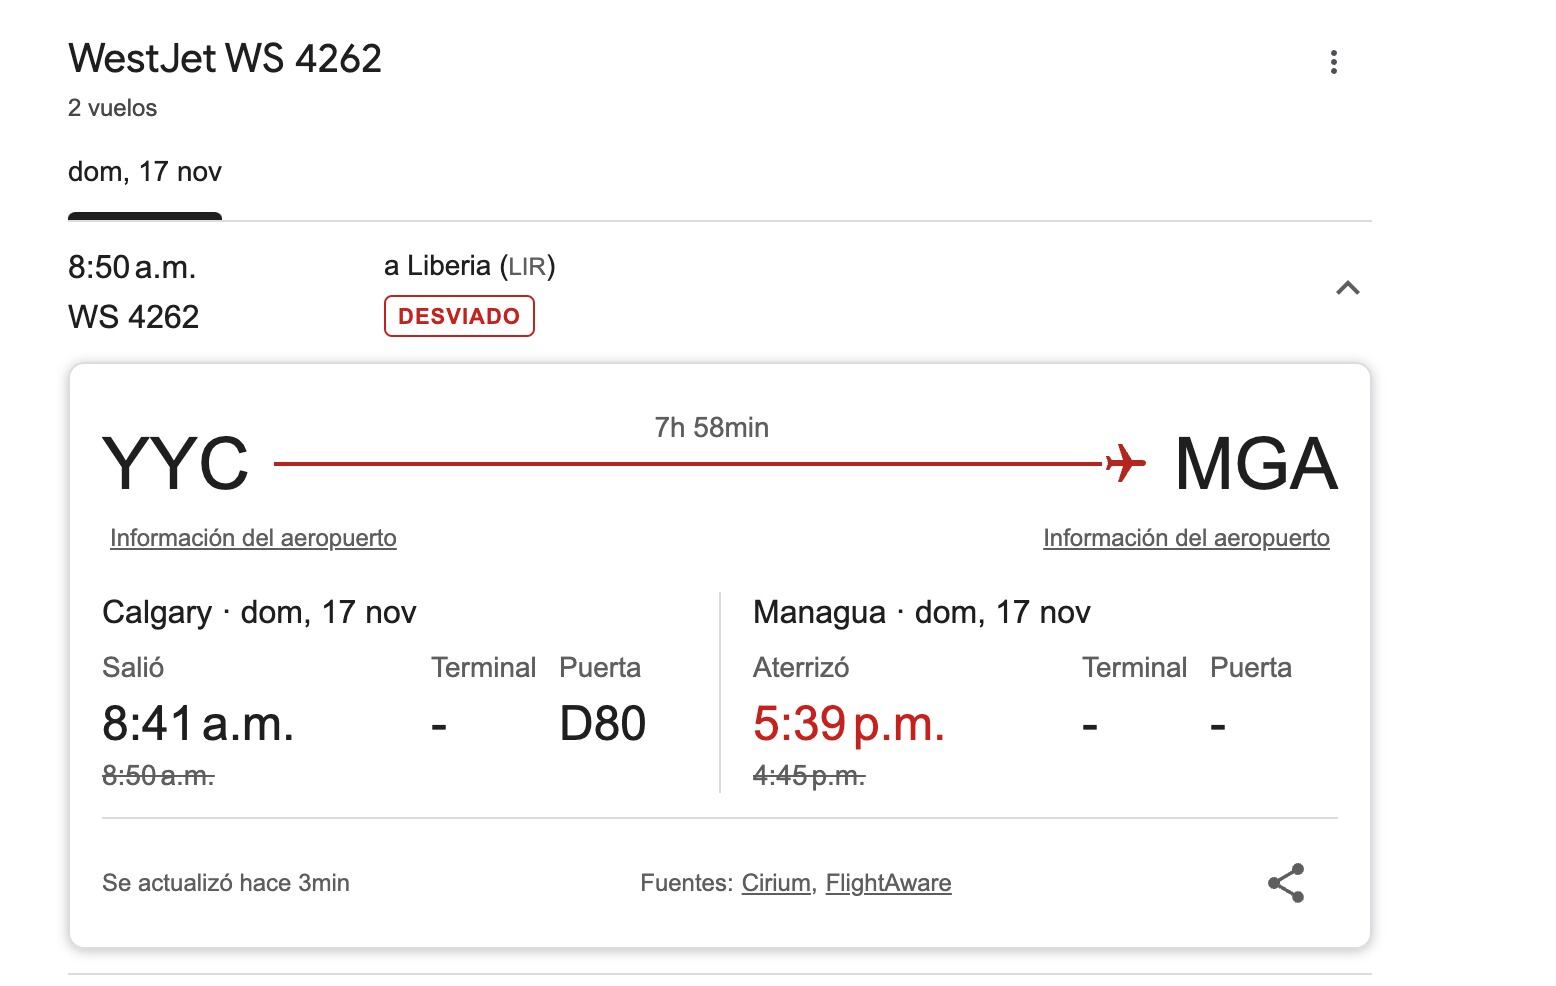
Task: Open Managua airport information link
Action: (x=1186, y=538)
